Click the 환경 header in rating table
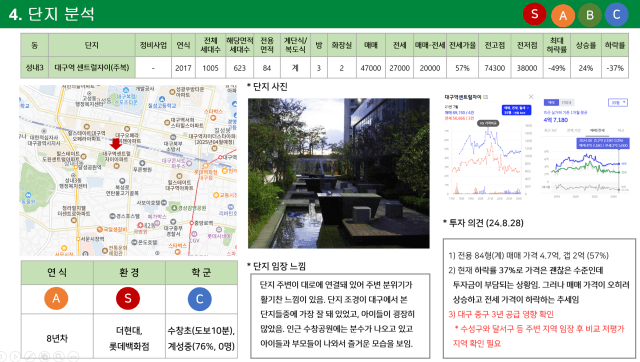 [129, 272]
